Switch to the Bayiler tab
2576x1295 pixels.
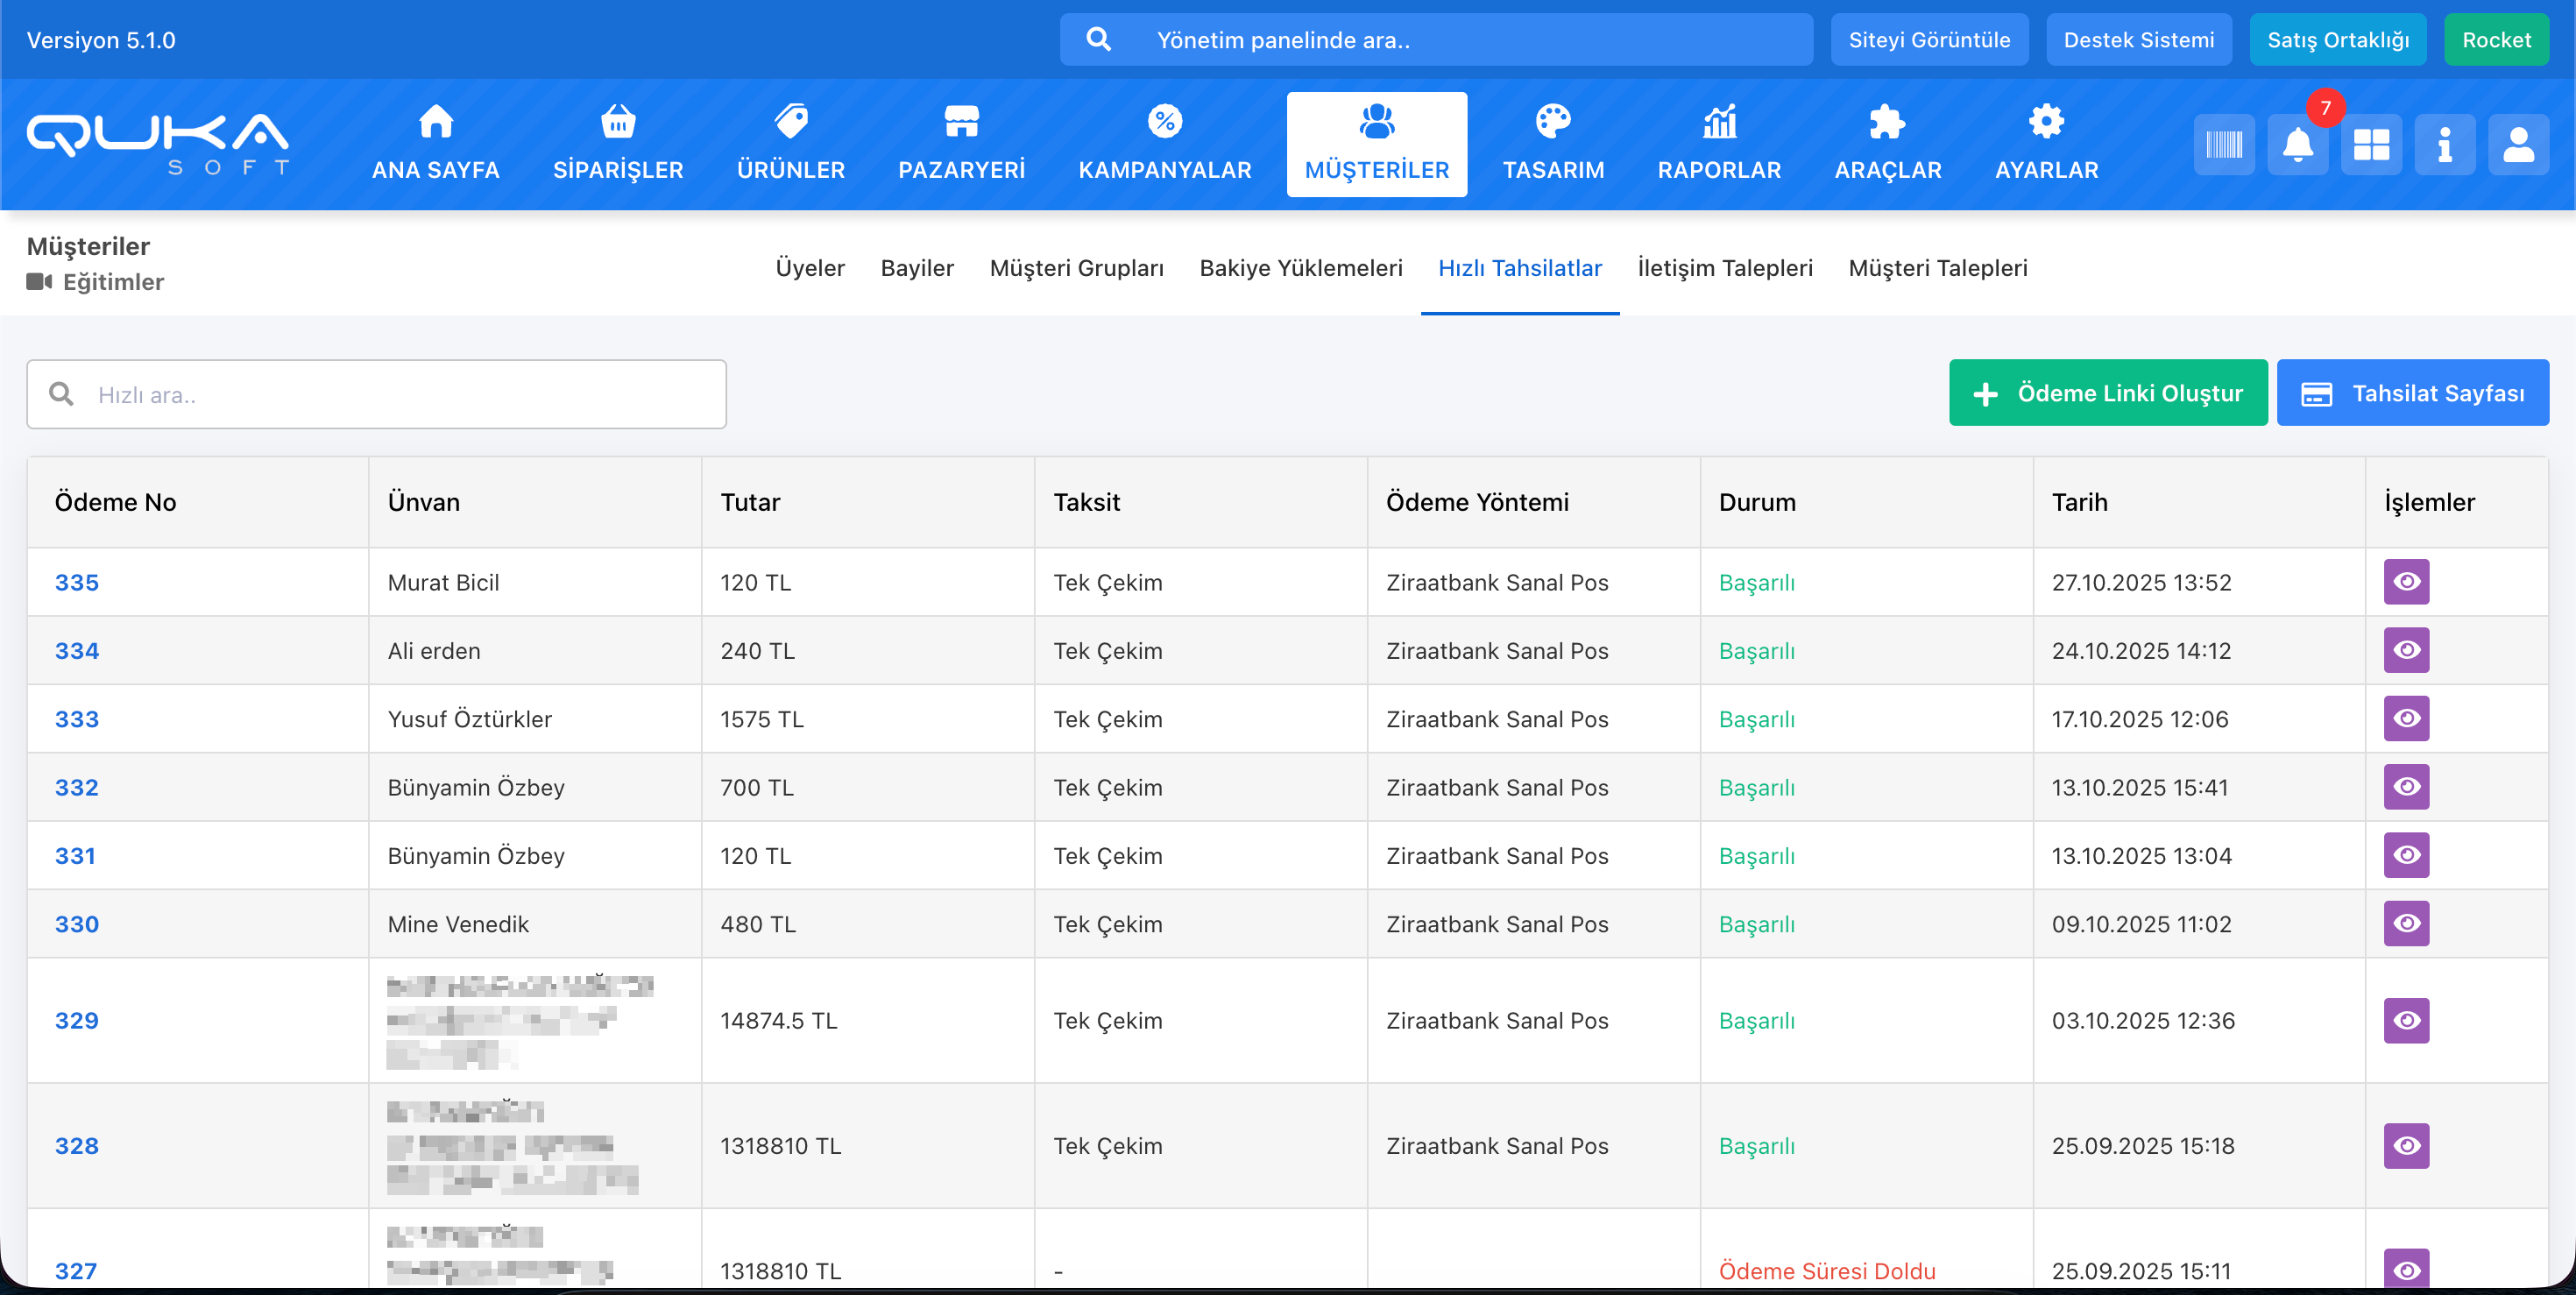(916, 268)
